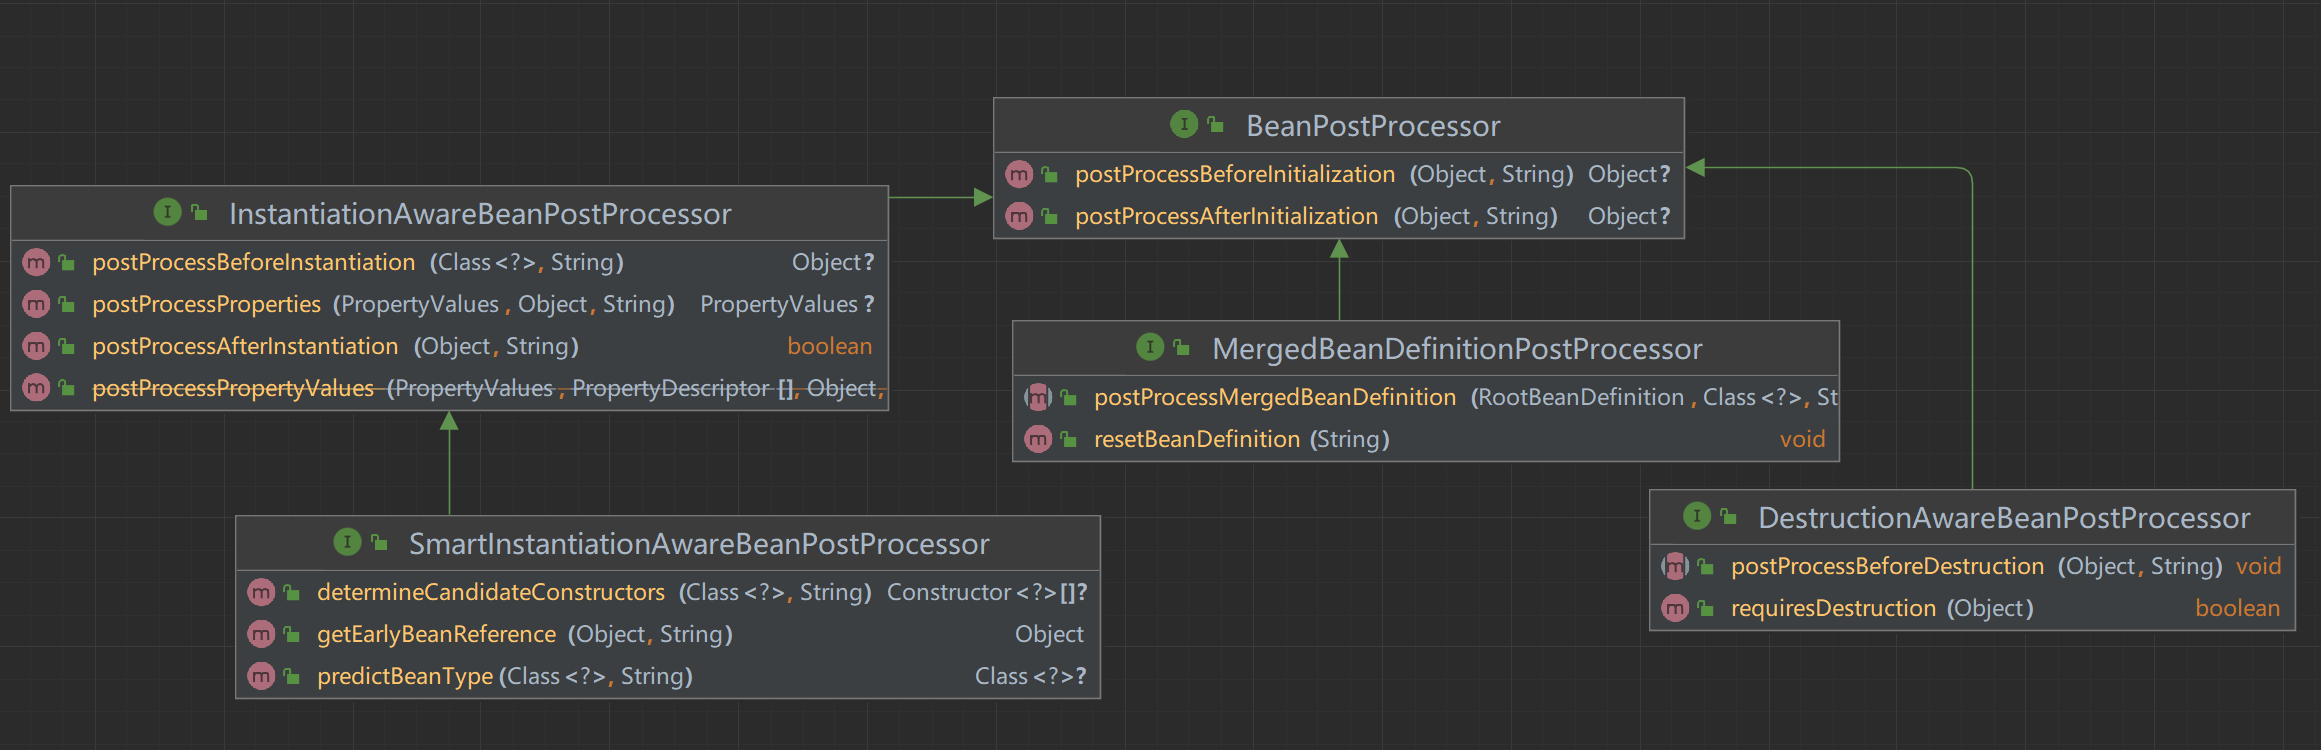Click the method icon of requiresDestruction

coord(1675,608)
